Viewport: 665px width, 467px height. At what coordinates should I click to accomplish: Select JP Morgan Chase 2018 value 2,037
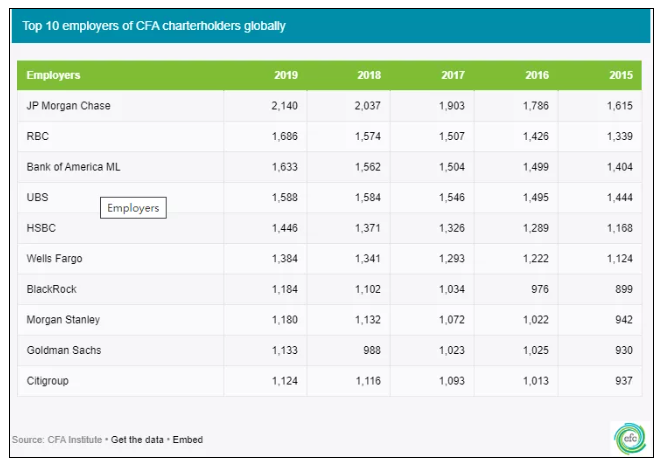click(368, 106)
